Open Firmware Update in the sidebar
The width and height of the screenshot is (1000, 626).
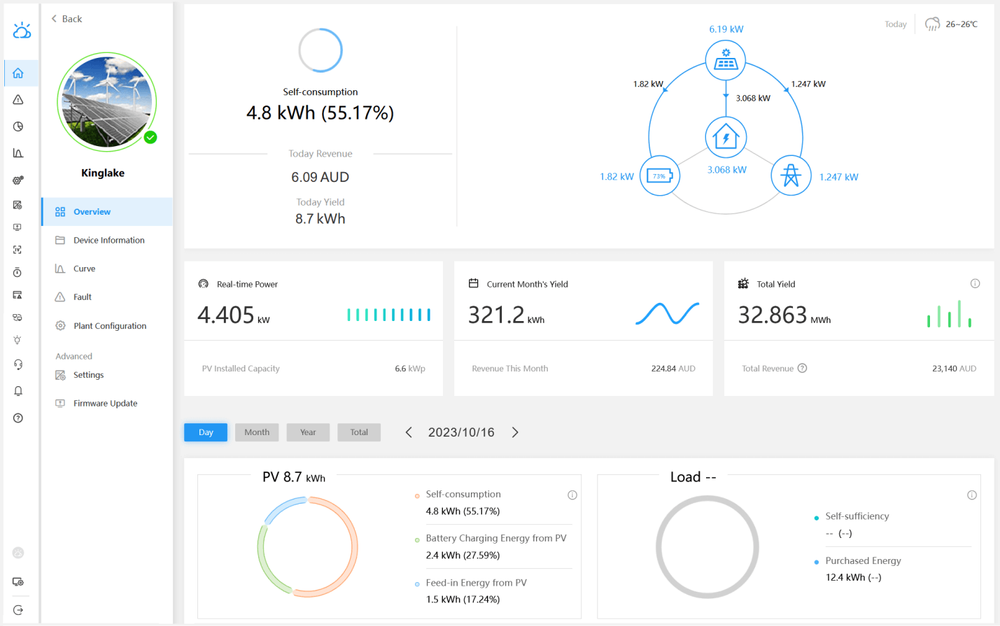point(104,403)
